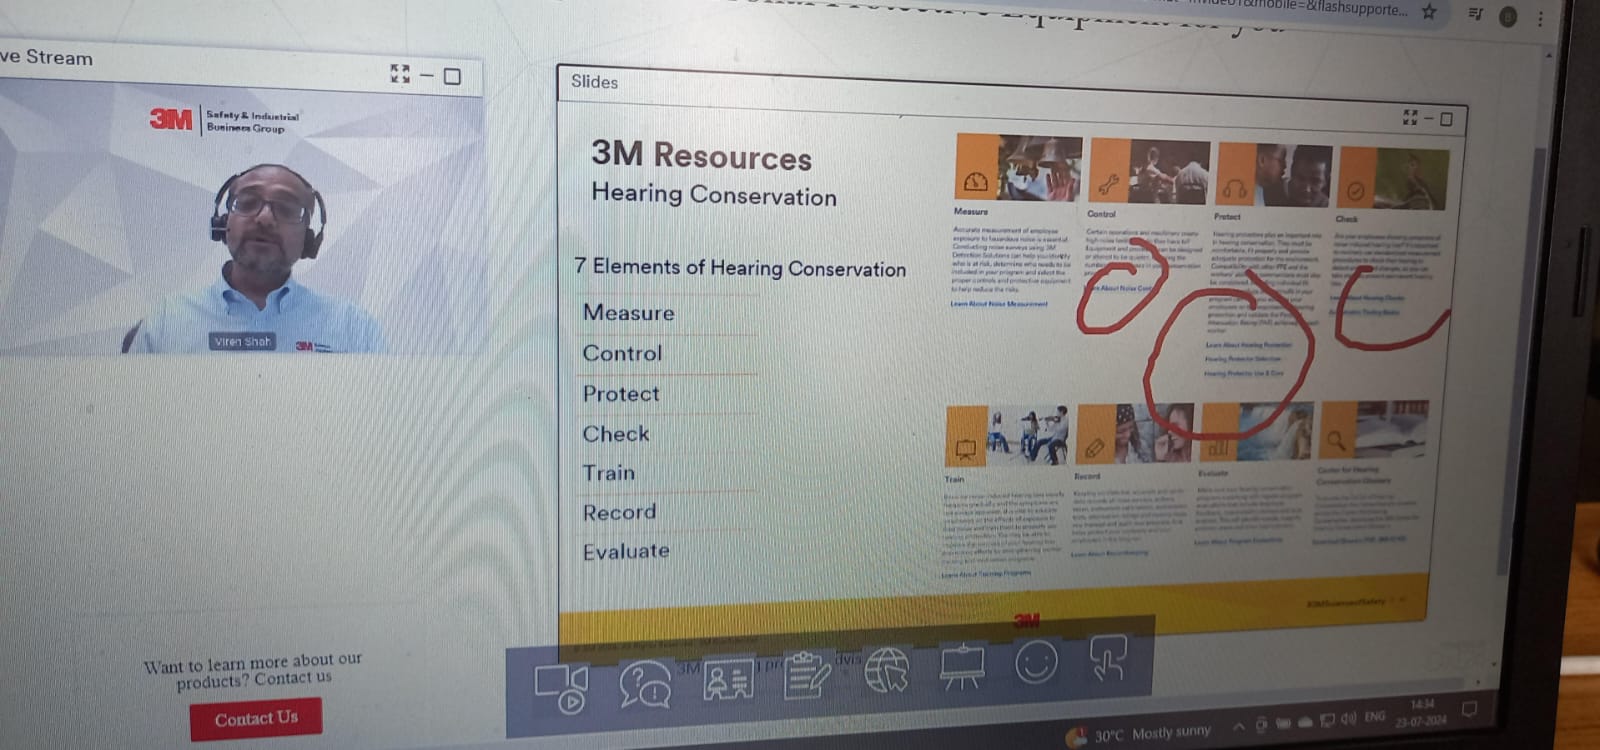
Task: Open the Windows notification center icon
Action: click(1469, 709)
